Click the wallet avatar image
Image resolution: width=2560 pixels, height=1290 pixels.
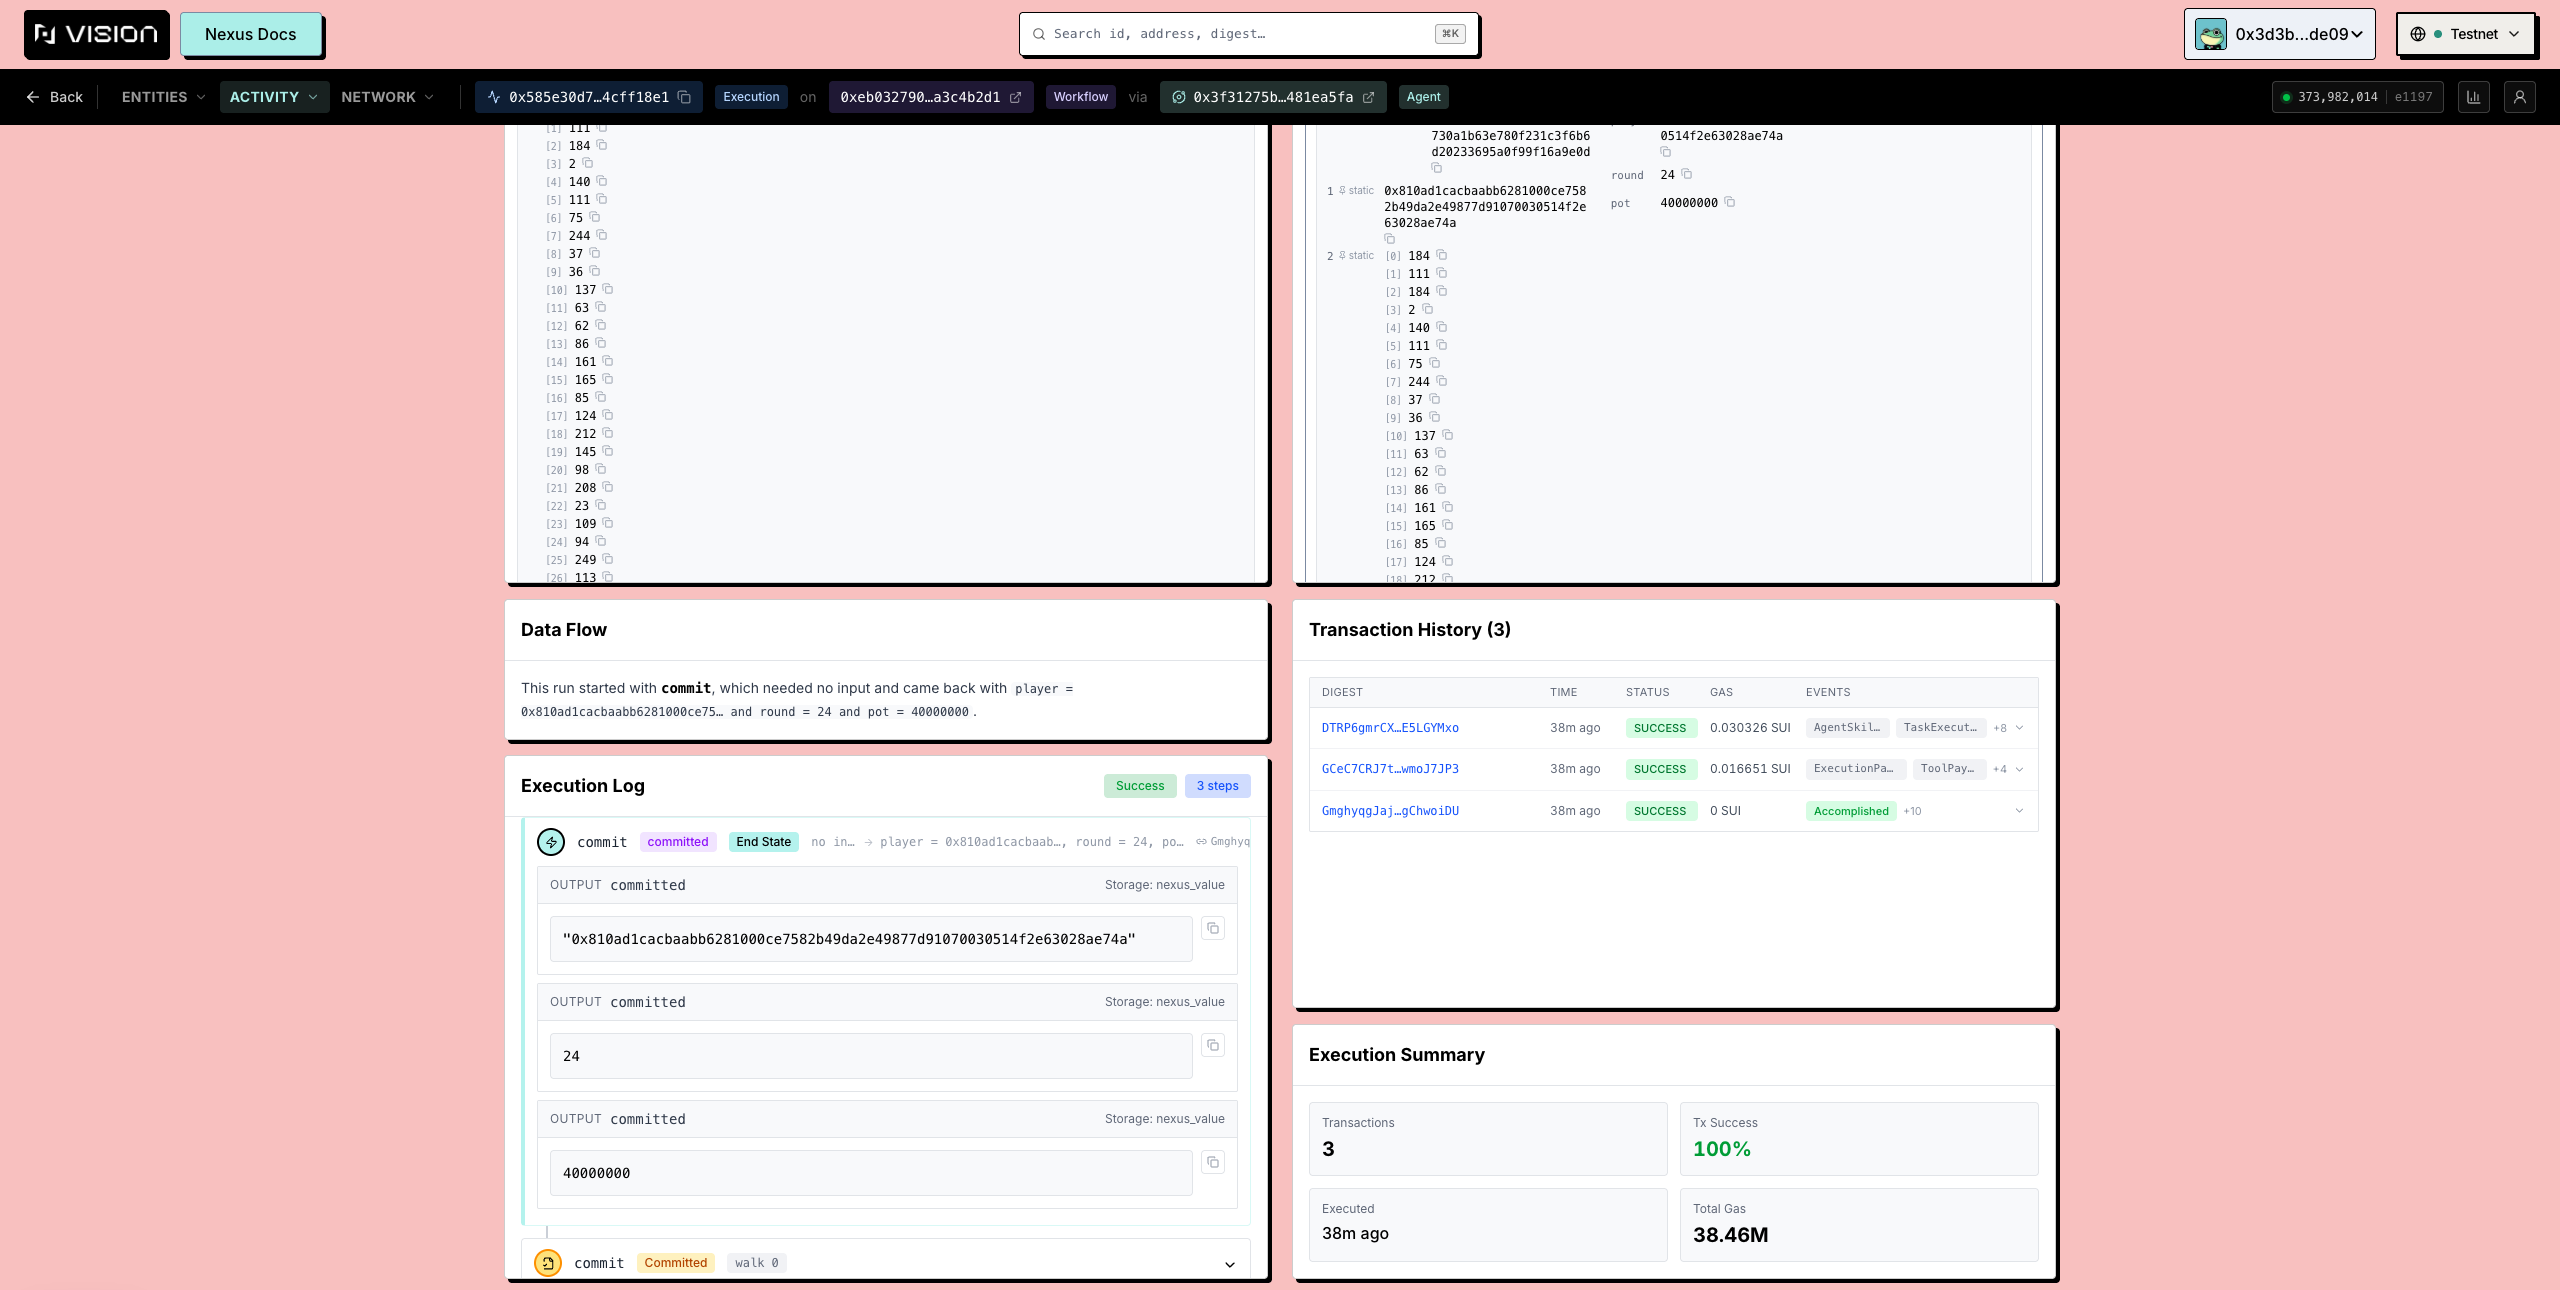coord(2210,34)
